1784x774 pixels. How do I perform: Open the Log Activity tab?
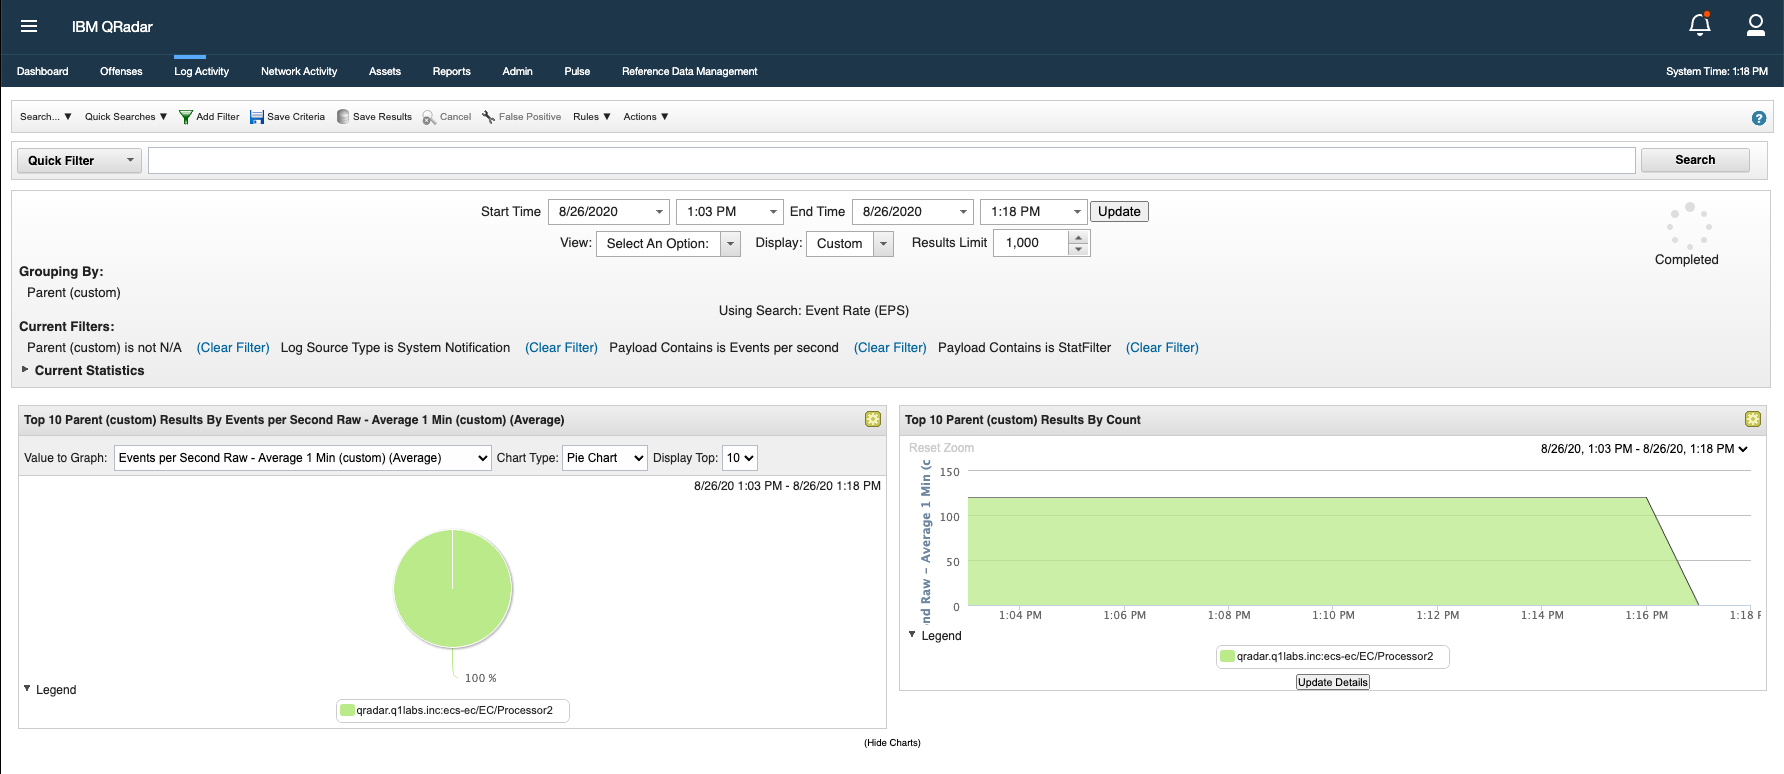[201, 71]
